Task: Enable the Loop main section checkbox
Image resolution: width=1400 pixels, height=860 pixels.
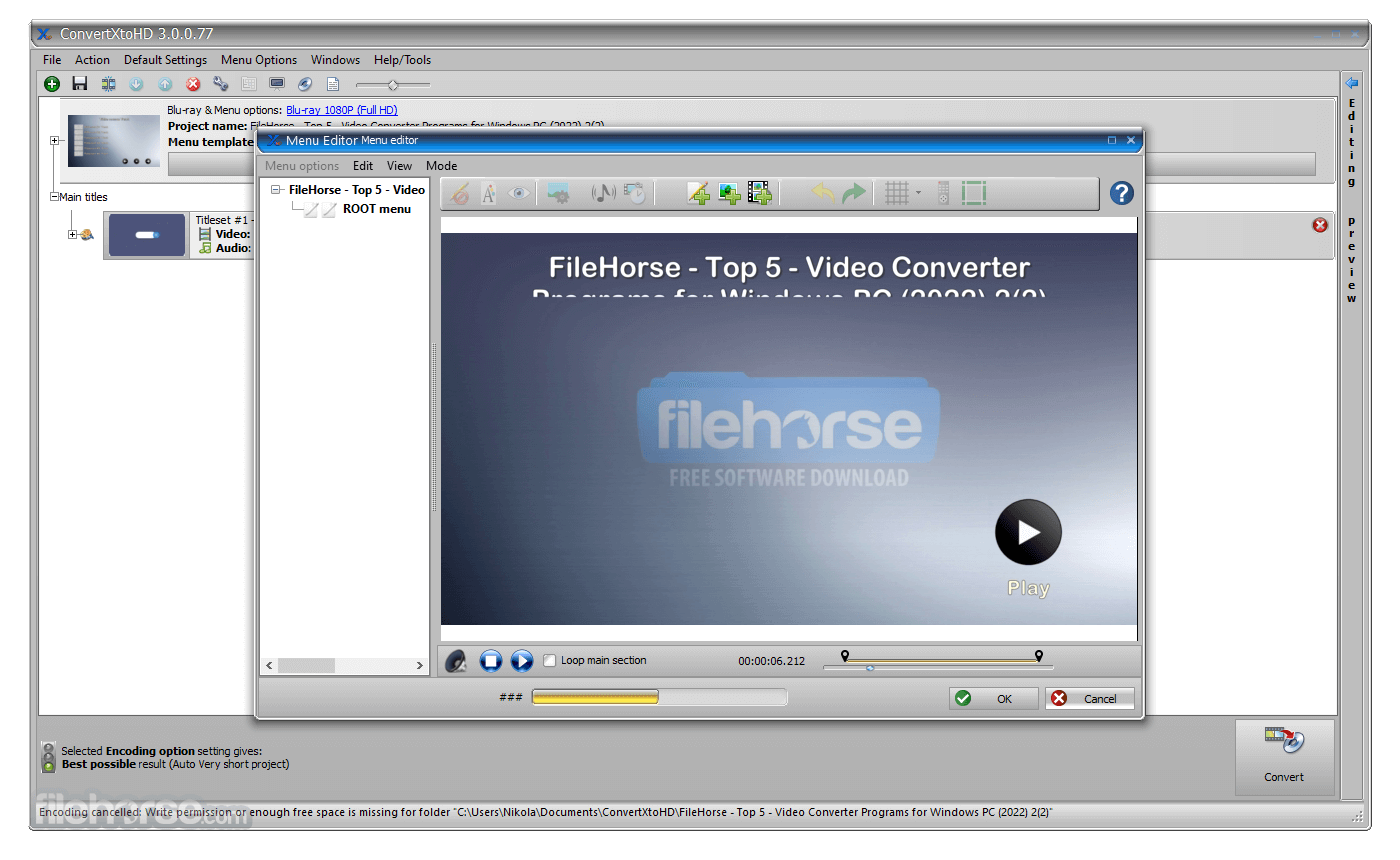Action: click(549, 660)
